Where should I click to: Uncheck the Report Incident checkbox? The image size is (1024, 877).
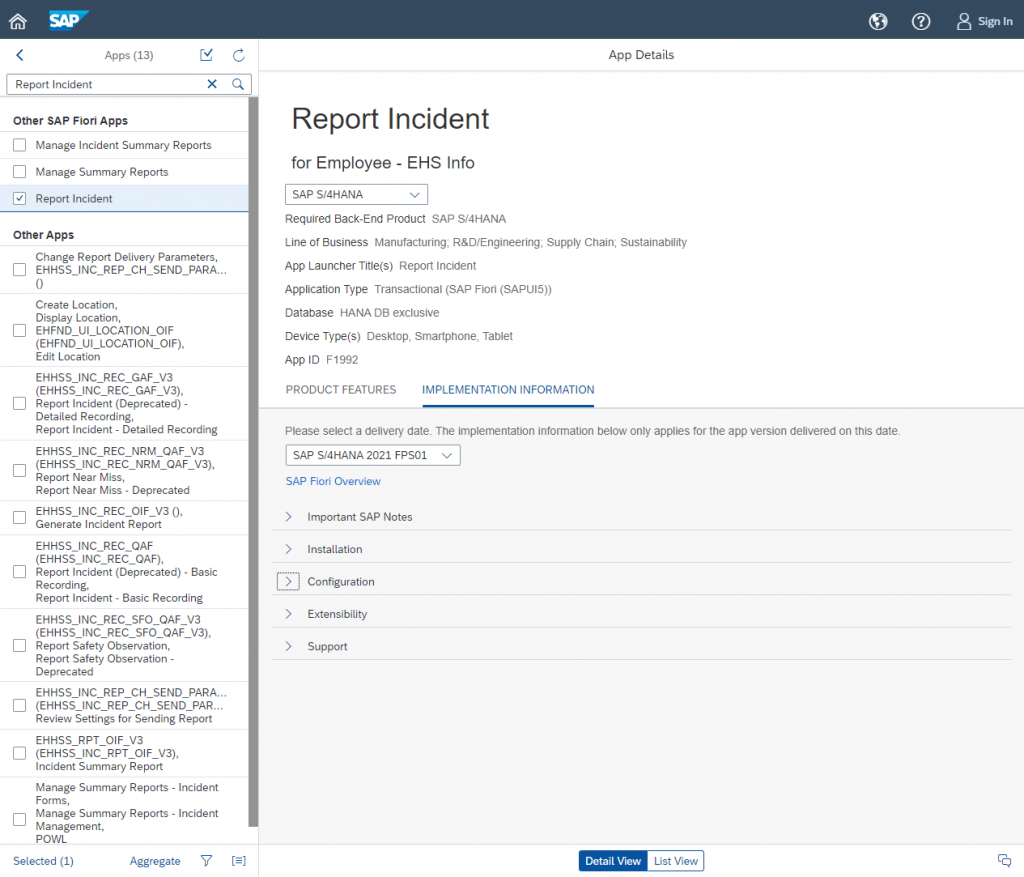(20, 199)
